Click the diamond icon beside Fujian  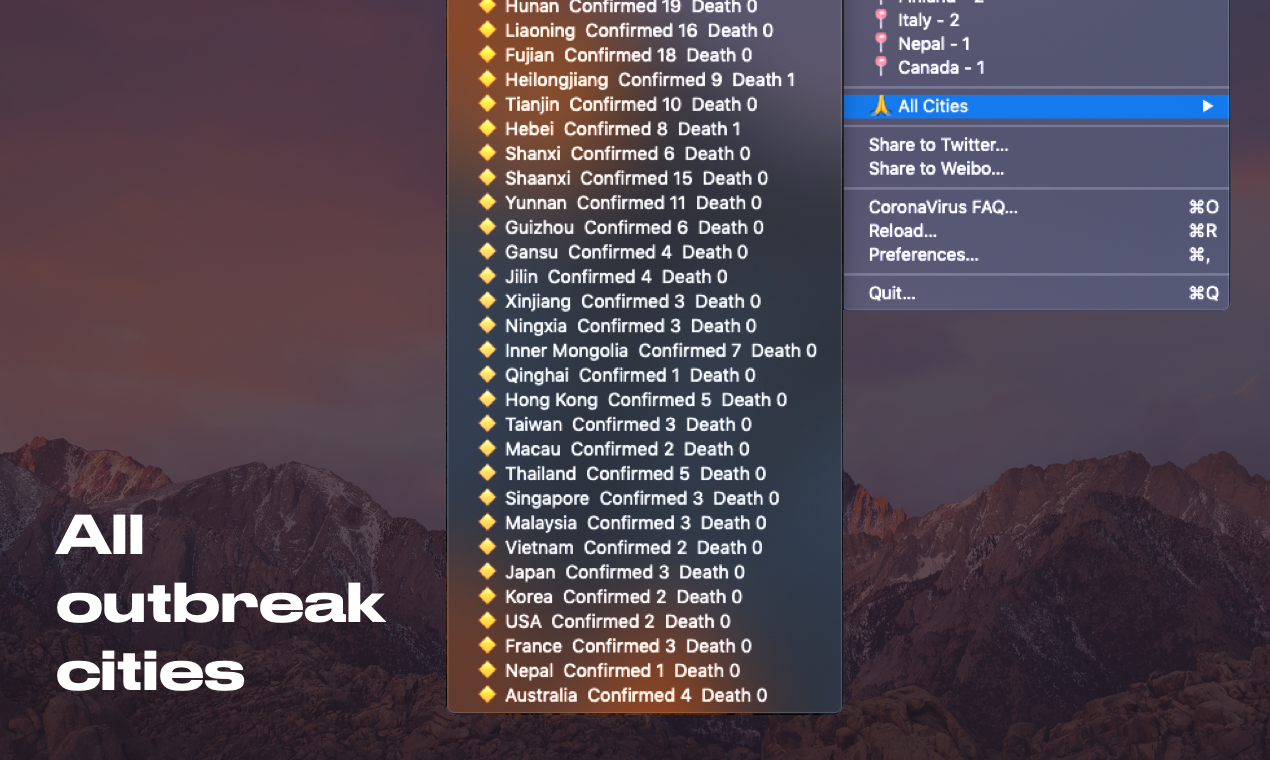[x=487, y=54]
